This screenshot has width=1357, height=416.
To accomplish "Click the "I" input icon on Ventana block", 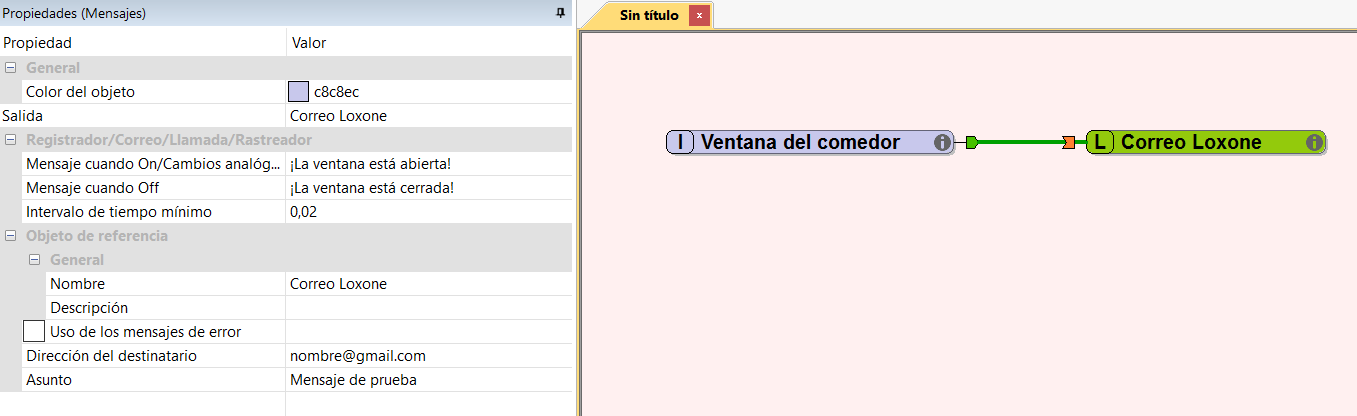I will pyautogui.click(x=681, y=143).
